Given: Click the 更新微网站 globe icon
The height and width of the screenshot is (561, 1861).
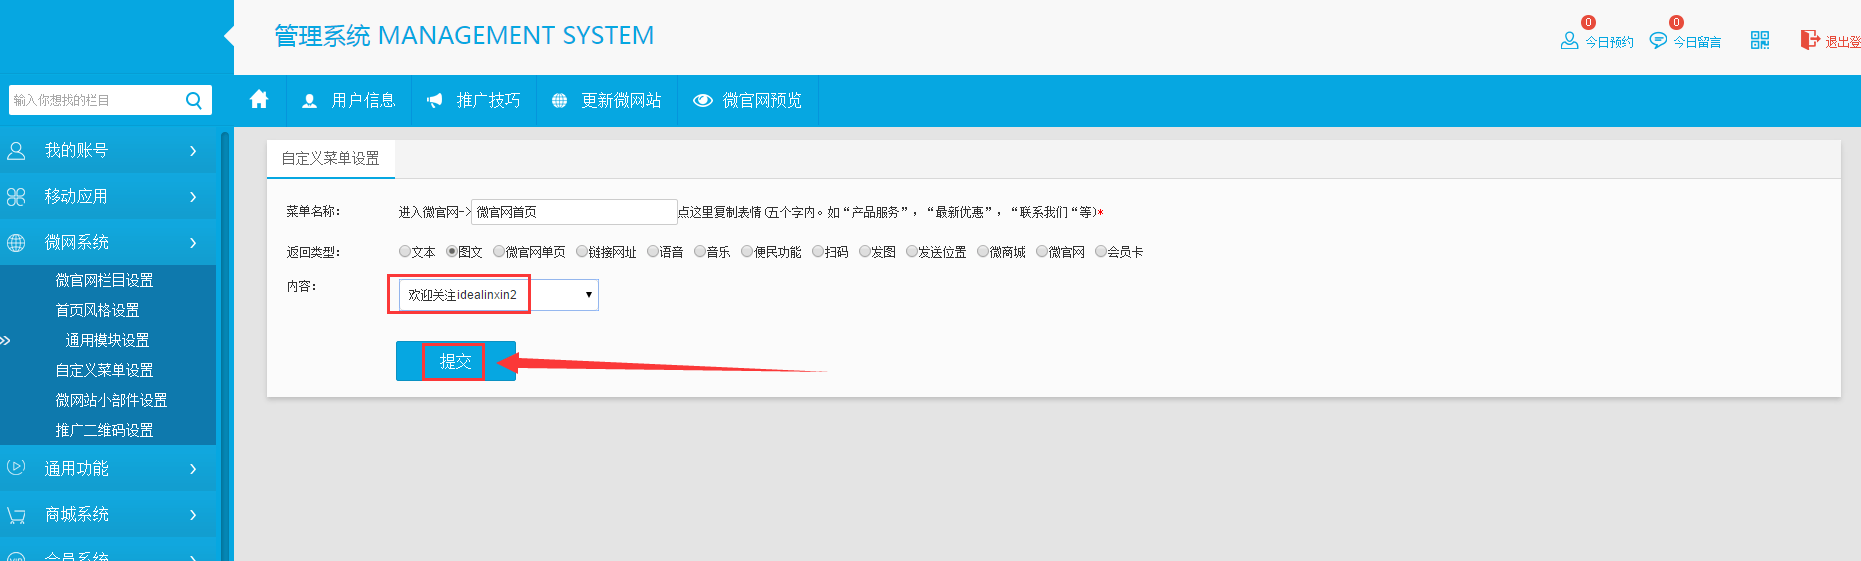Looking at the screenshot, I should 559,101.
